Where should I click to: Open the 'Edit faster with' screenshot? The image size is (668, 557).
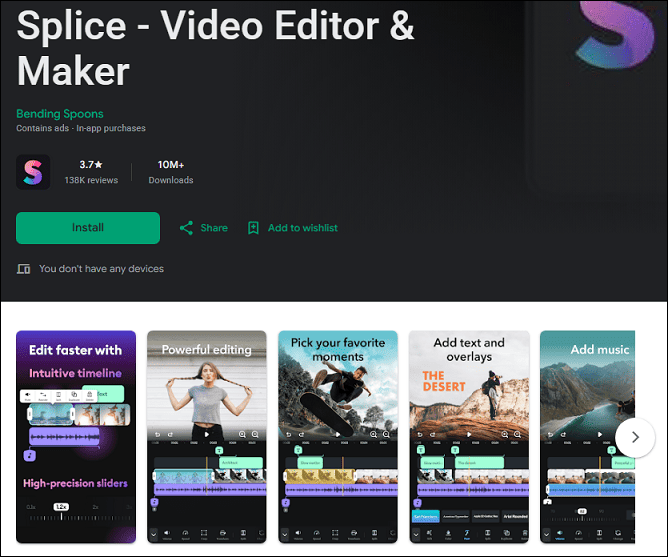point(76,437)
